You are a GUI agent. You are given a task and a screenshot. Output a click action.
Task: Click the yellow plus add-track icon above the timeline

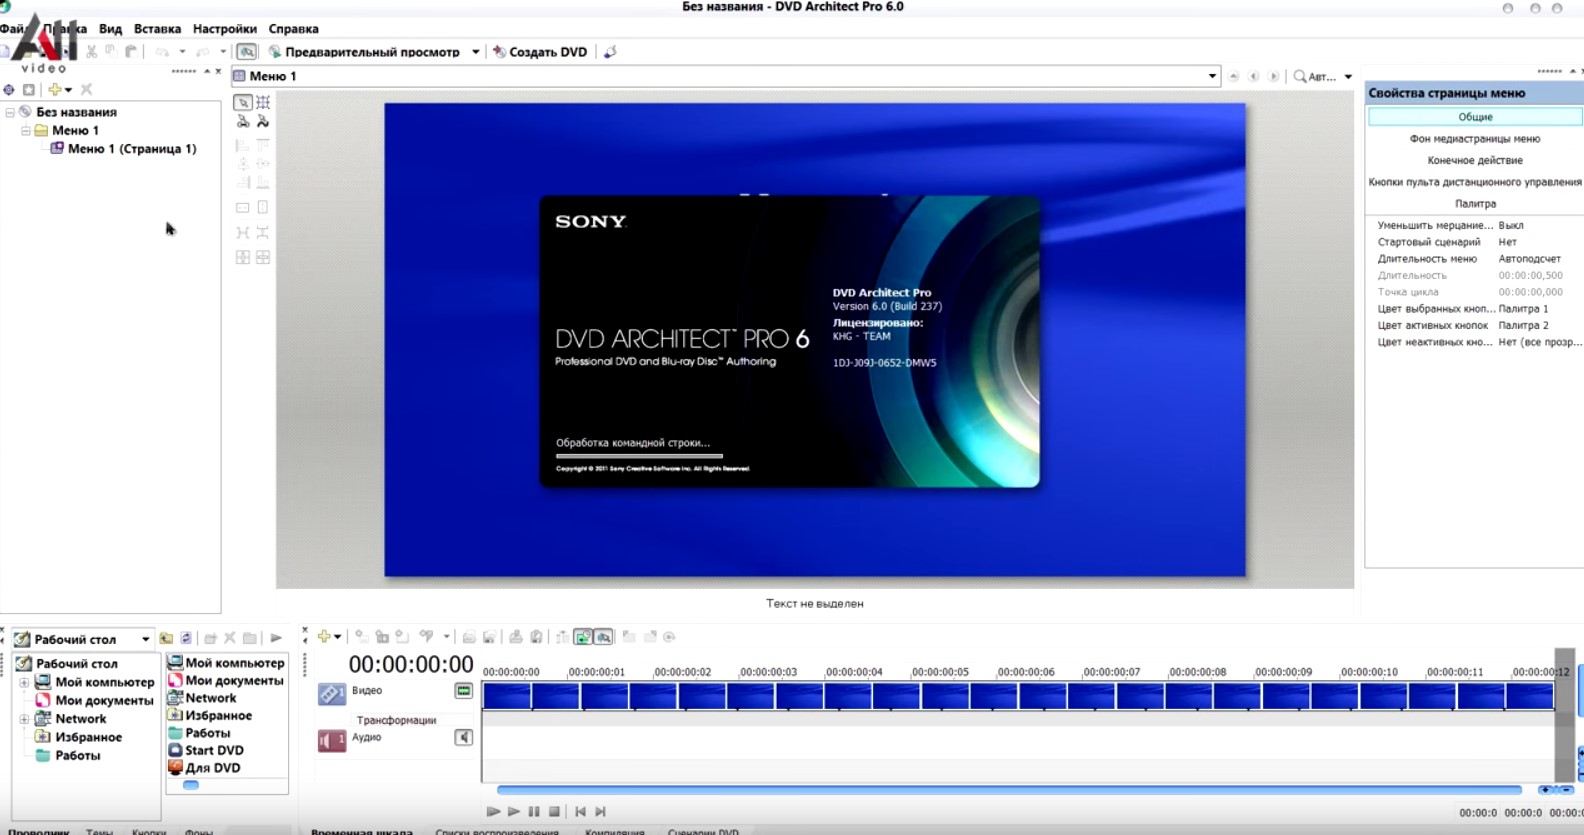point(324,637)
